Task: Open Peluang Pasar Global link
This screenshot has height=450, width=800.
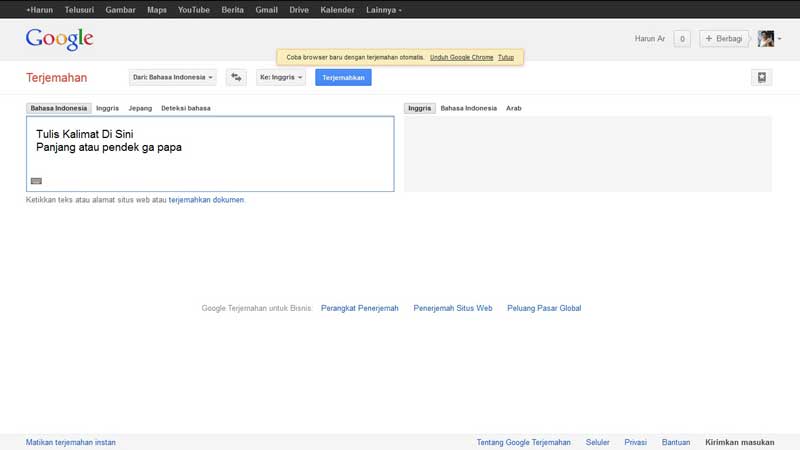Action: coord(544,308)
